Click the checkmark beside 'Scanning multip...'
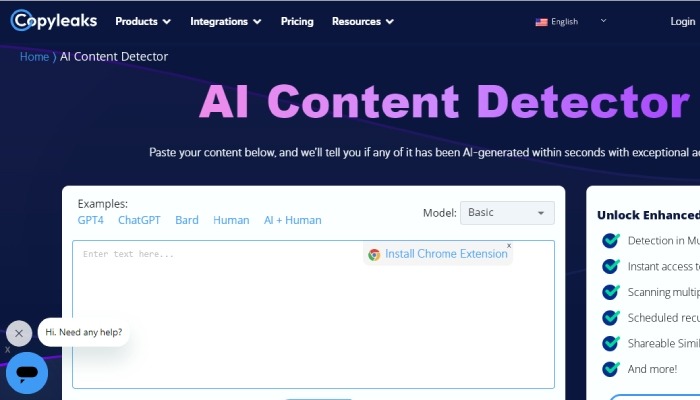This screenshot has width=700, height=400. click(611, 292)
